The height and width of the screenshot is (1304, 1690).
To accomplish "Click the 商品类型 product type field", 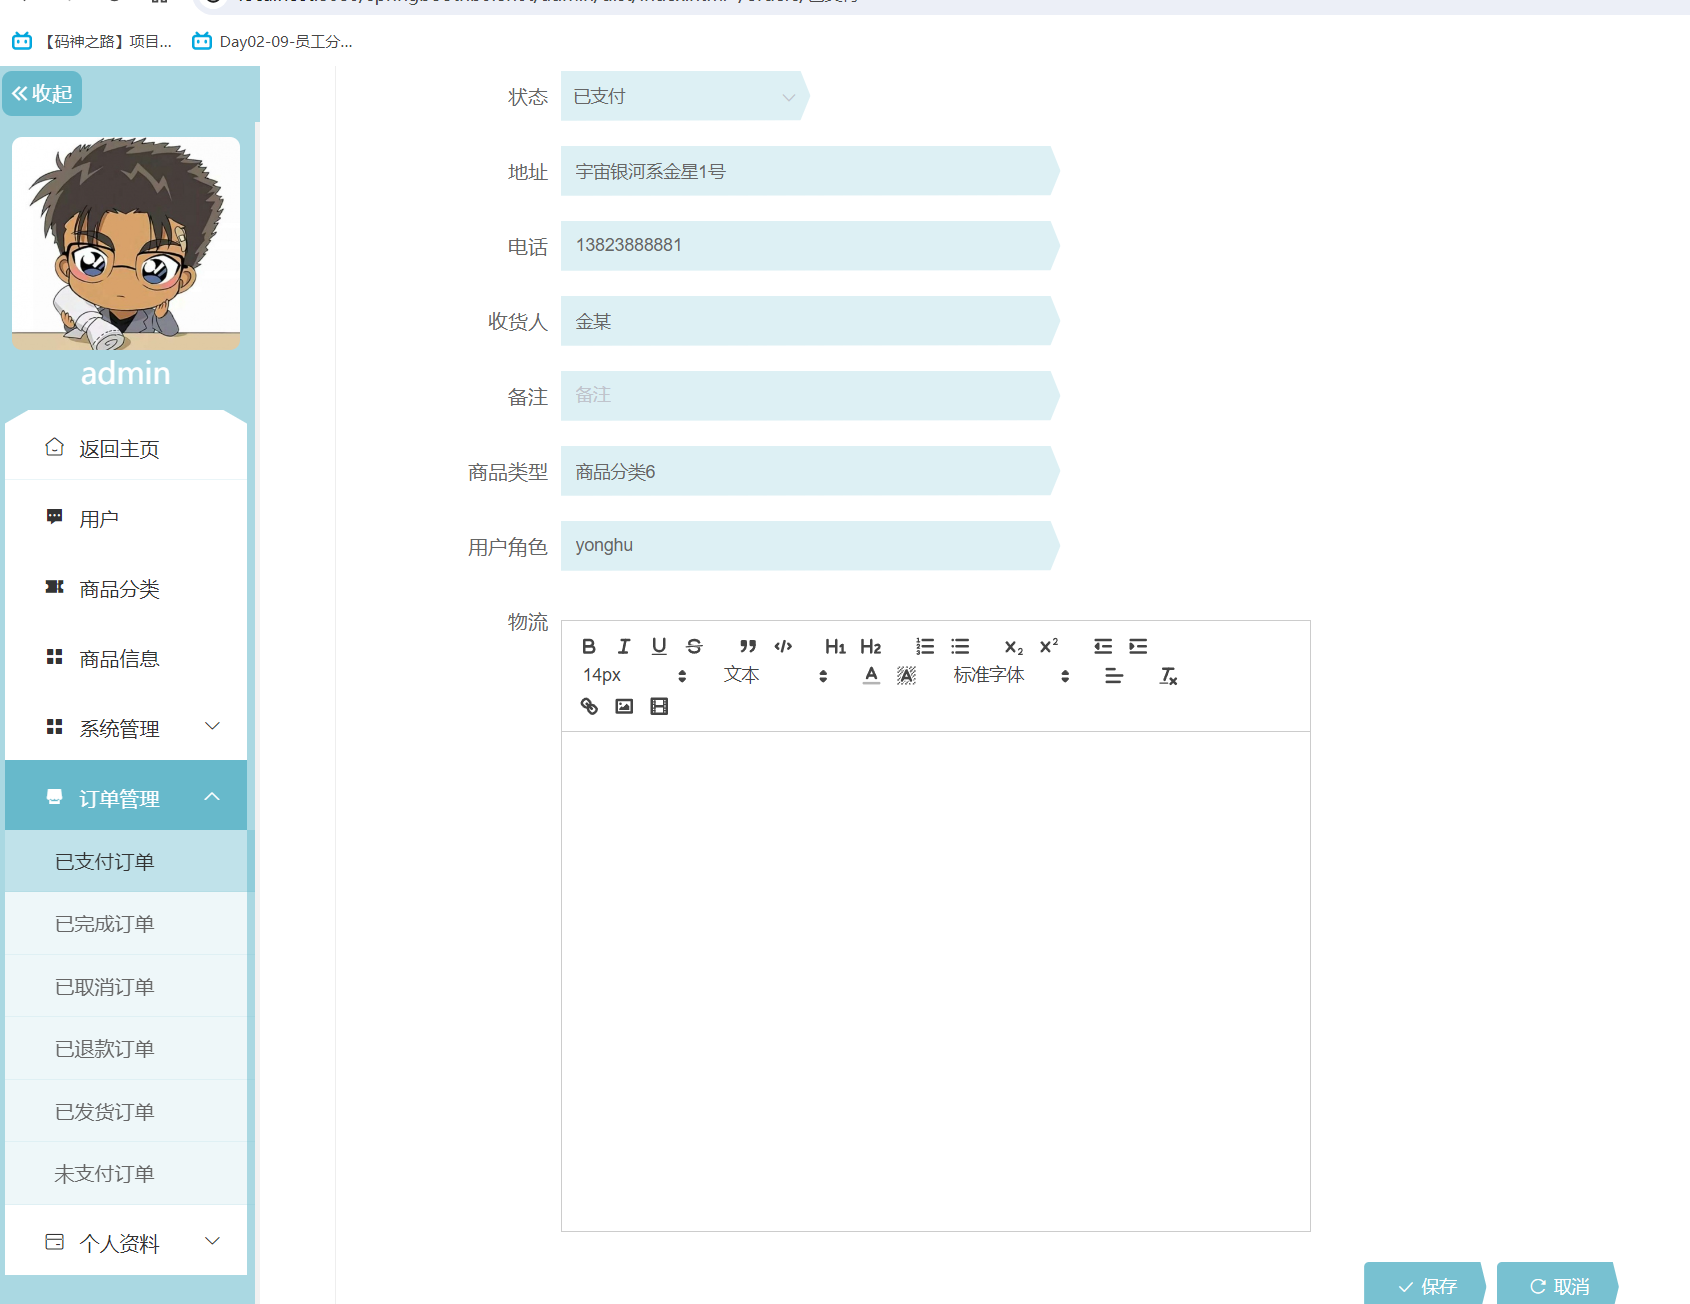I will point(808,471).
